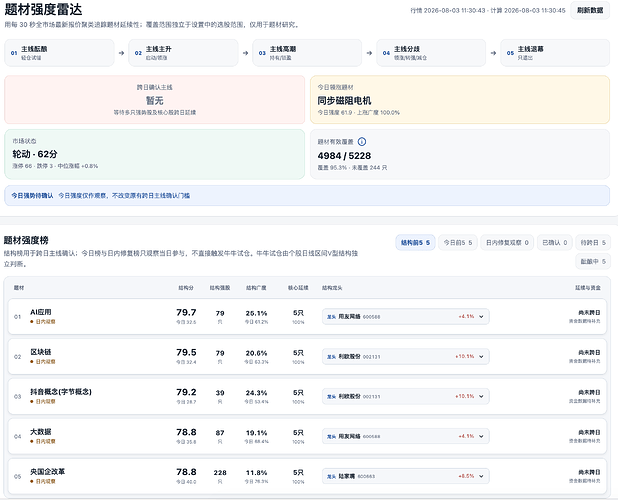
Task: Click the 市场状态 card 轮动 · 62分
Action: point(154,154)
